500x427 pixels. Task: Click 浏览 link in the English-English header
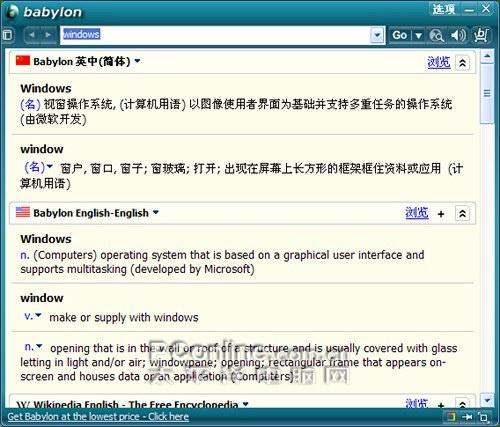click(417, 213)
